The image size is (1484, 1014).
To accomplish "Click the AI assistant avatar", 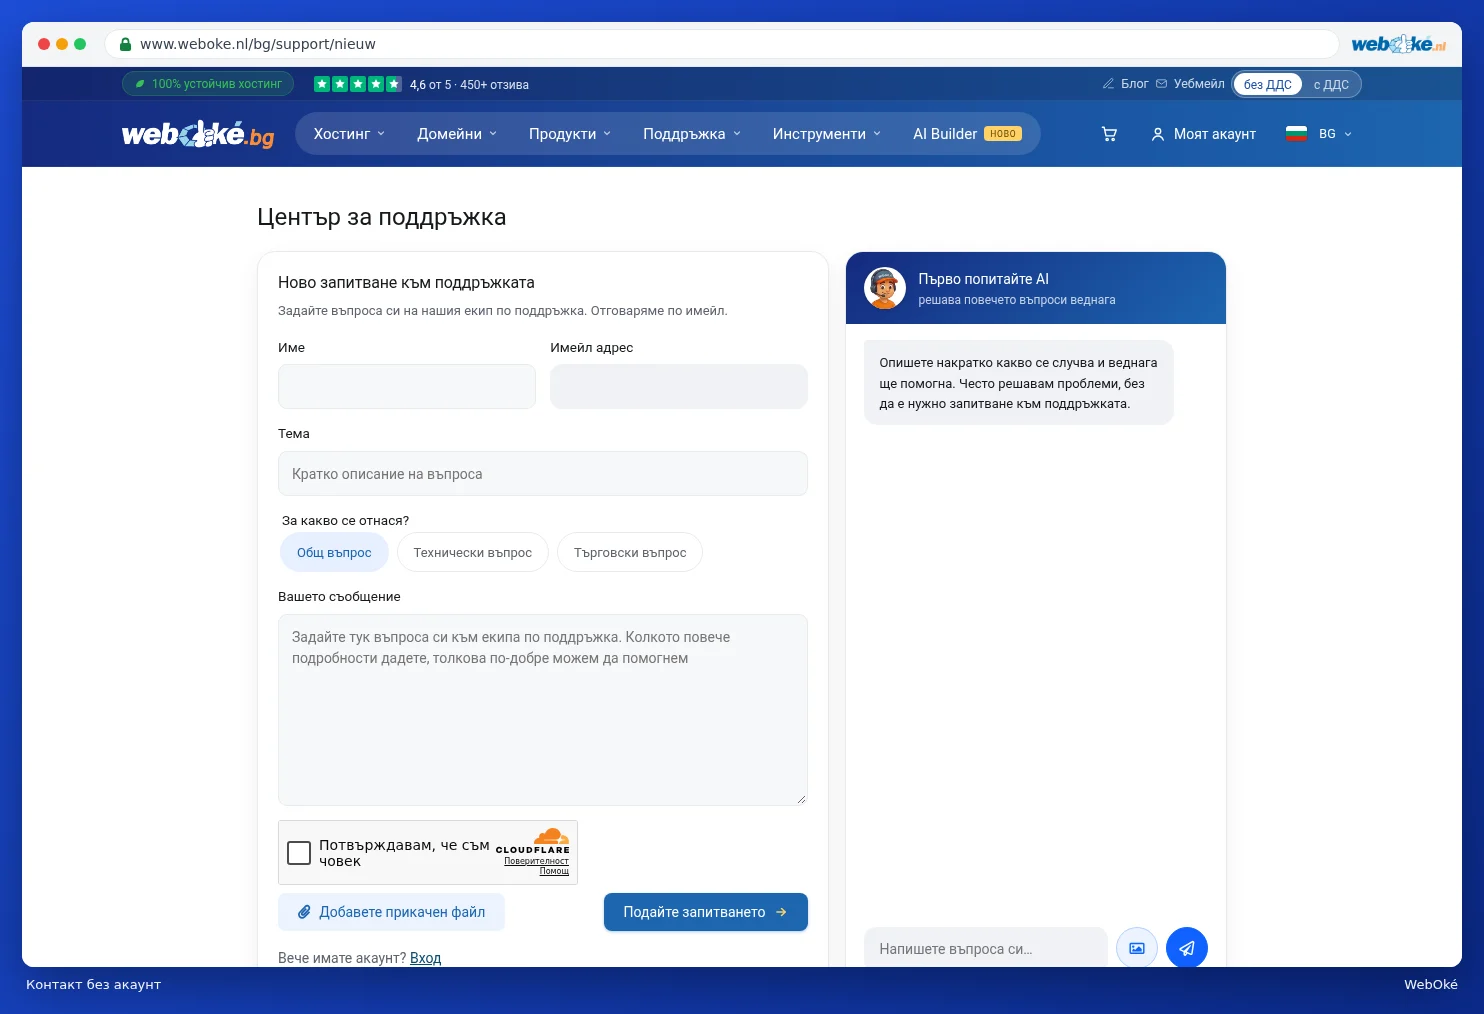I will tap(885, 288).
